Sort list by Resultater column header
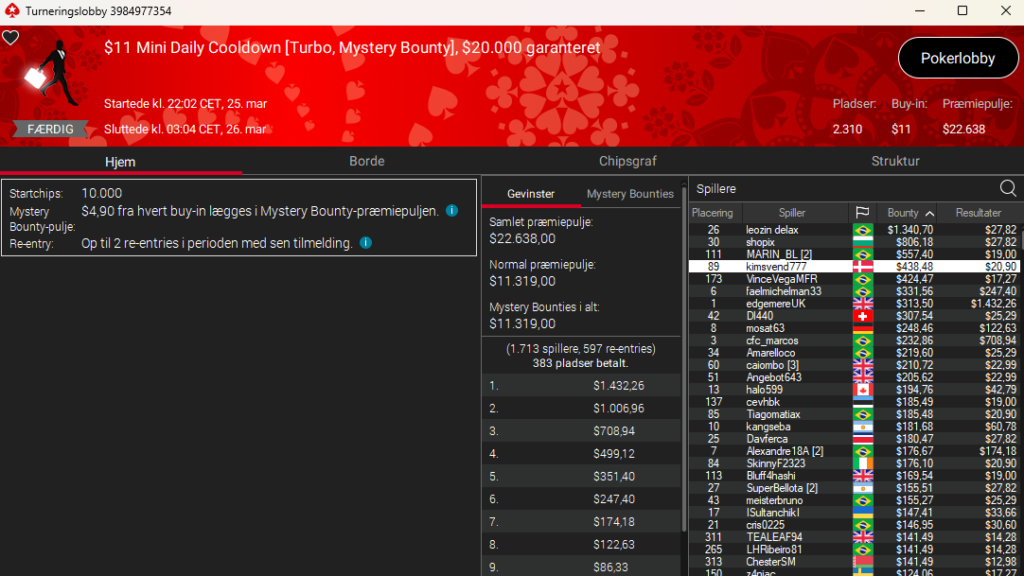Screen dimensions: 1024x576 coord(978,213)
